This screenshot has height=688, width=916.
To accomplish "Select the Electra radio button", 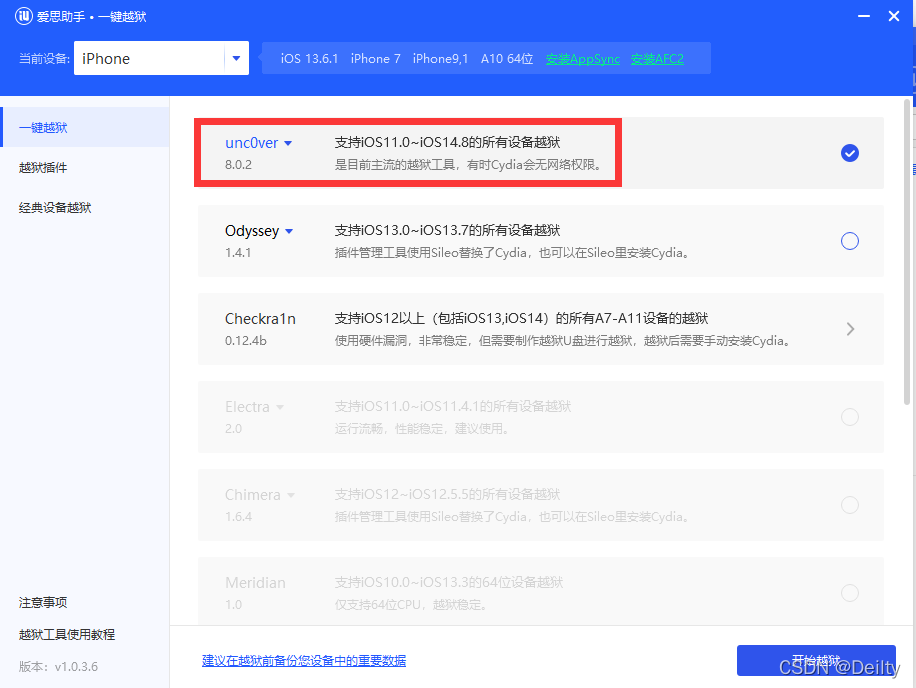I will 849,417.
